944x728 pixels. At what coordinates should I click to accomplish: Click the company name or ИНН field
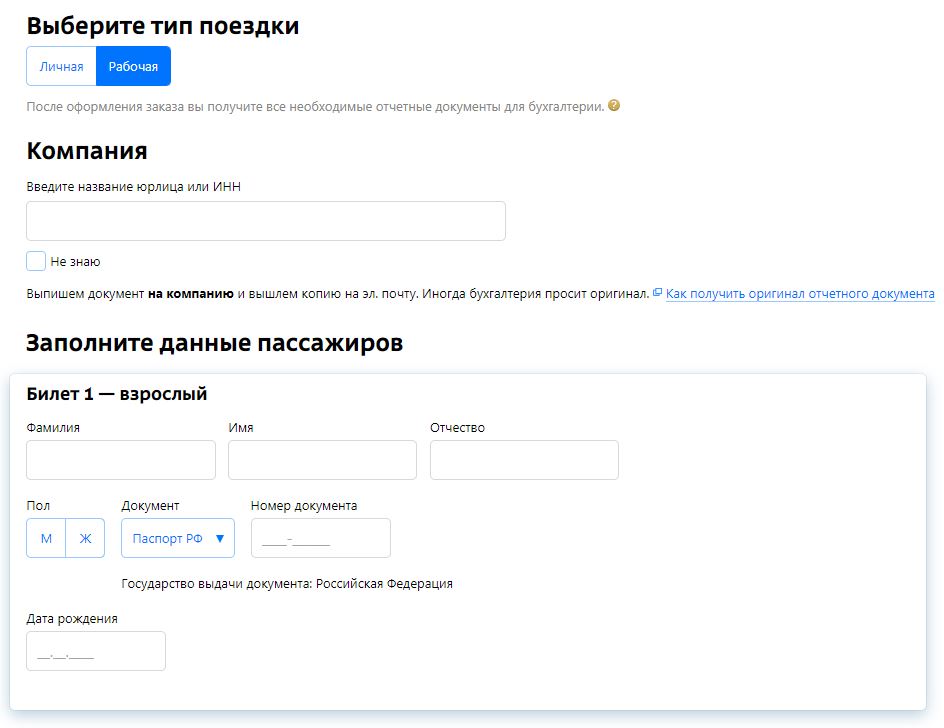tap(265, 221)
